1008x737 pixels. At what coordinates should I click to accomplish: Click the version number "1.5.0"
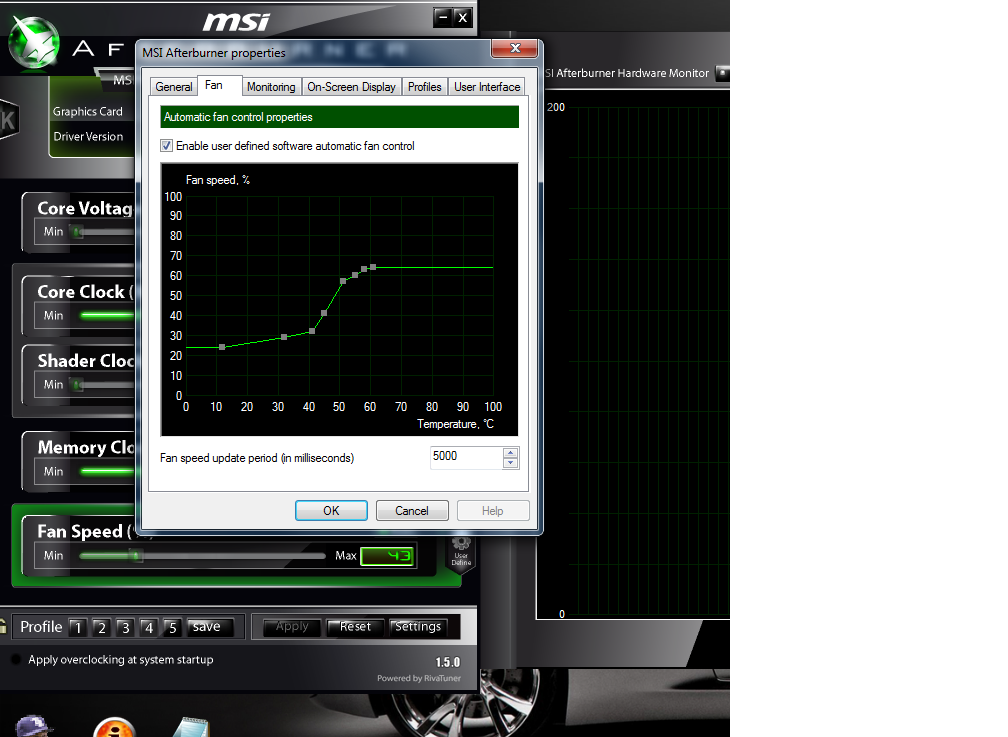pos(448,662)
